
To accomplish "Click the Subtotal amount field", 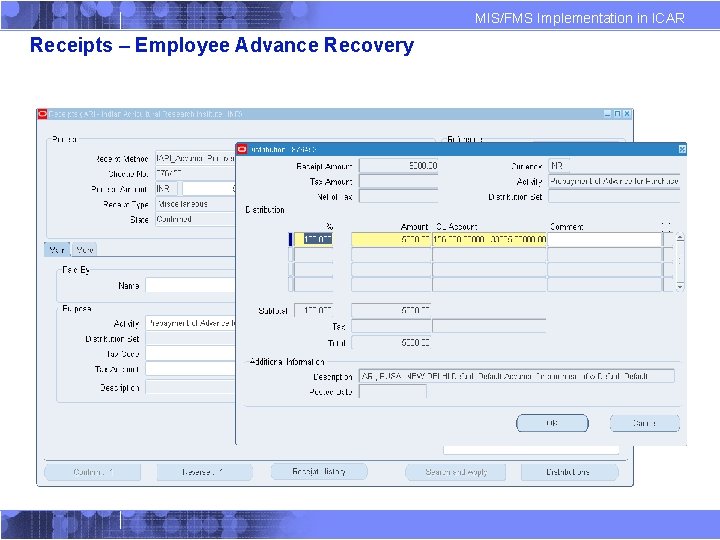I will pyautogui.click(x=391, y=310).
